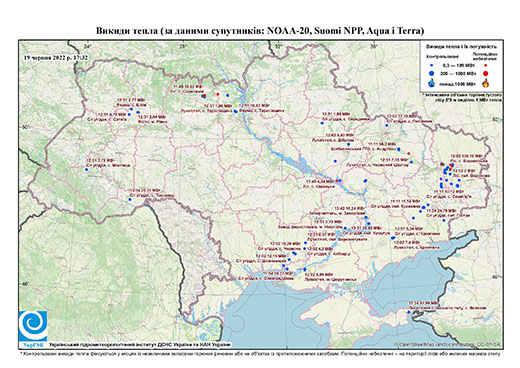This screenshot has width=520, height=368.
Task: Click the 19 червня 2022 timestamp label
Action: tap(56, 58)
